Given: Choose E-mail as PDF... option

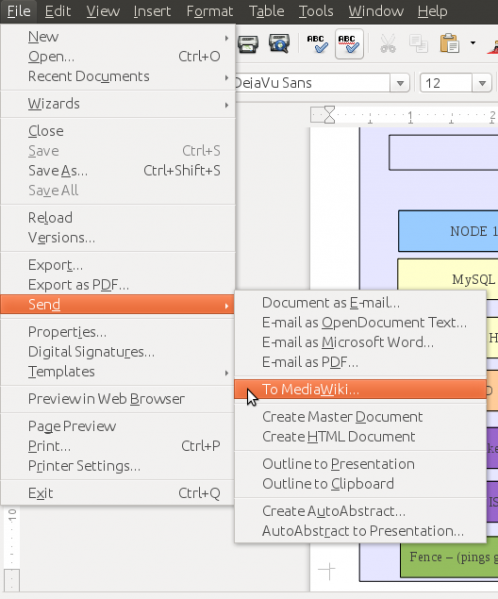Looking at the screenshot, I should click(x=361, y=362).
